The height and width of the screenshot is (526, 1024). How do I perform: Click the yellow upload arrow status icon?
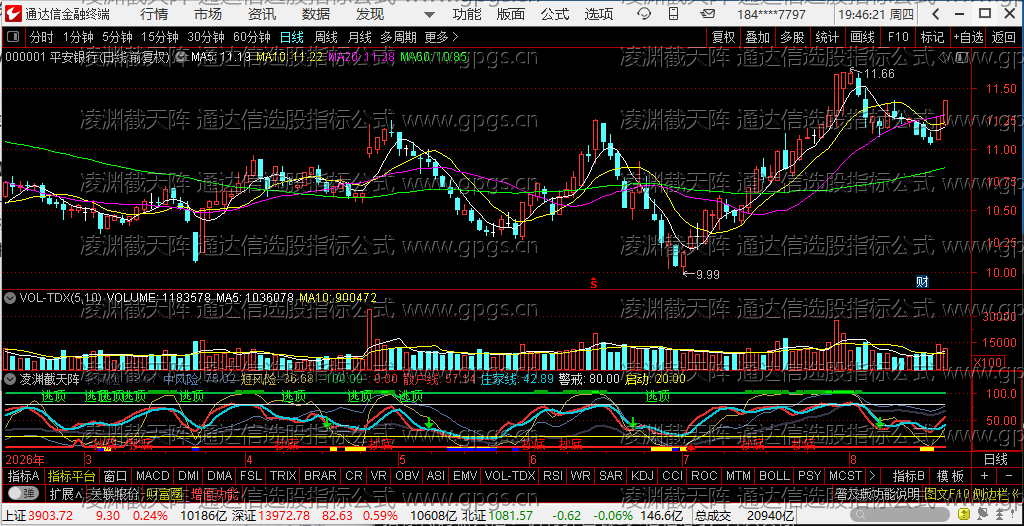(x=964, y=514)
